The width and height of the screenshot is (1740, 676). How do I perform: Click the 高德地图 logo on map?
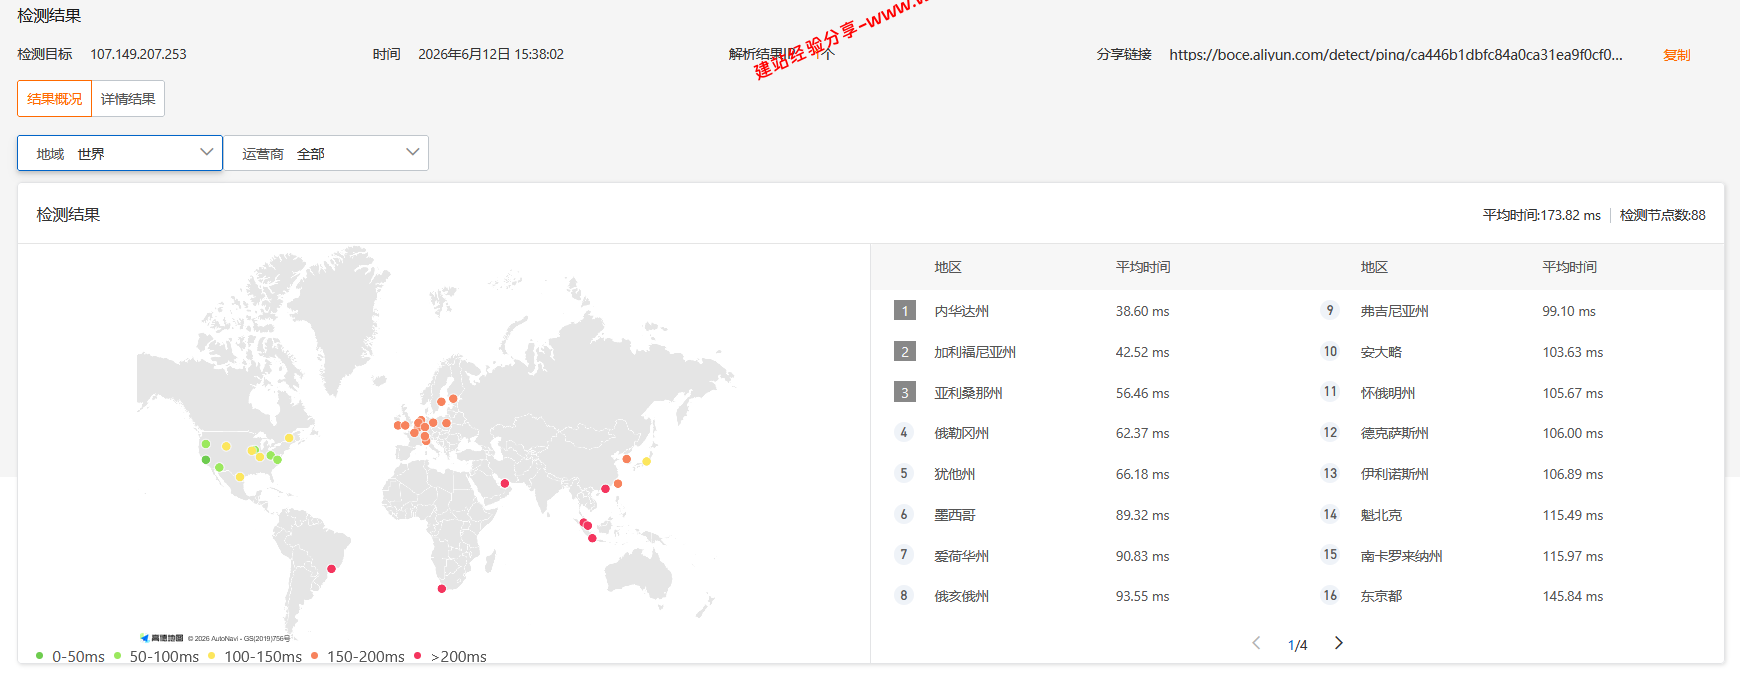coord(162,638)
